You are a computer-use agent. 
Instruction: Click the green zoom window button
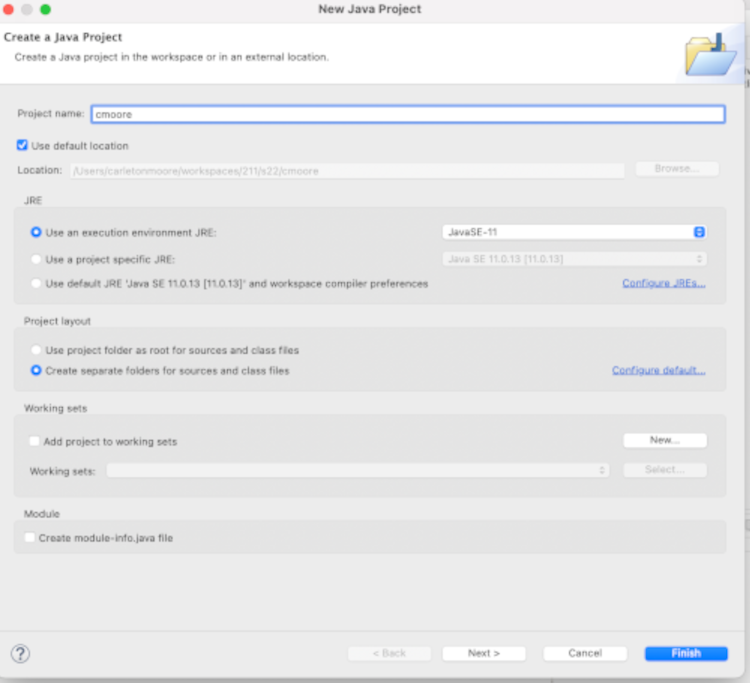(x=45, y=9)
